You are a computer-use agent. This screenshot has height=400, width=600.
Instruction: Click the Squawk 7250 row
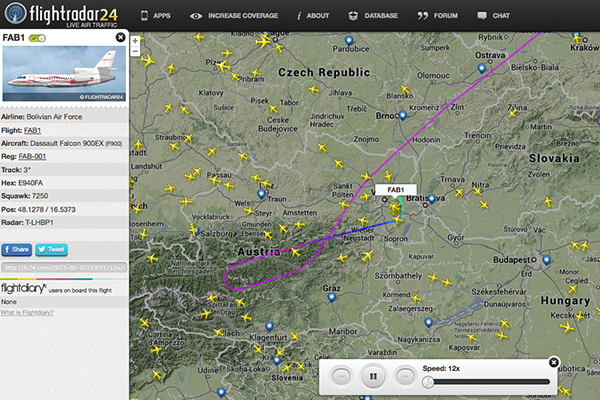(64, 196)
